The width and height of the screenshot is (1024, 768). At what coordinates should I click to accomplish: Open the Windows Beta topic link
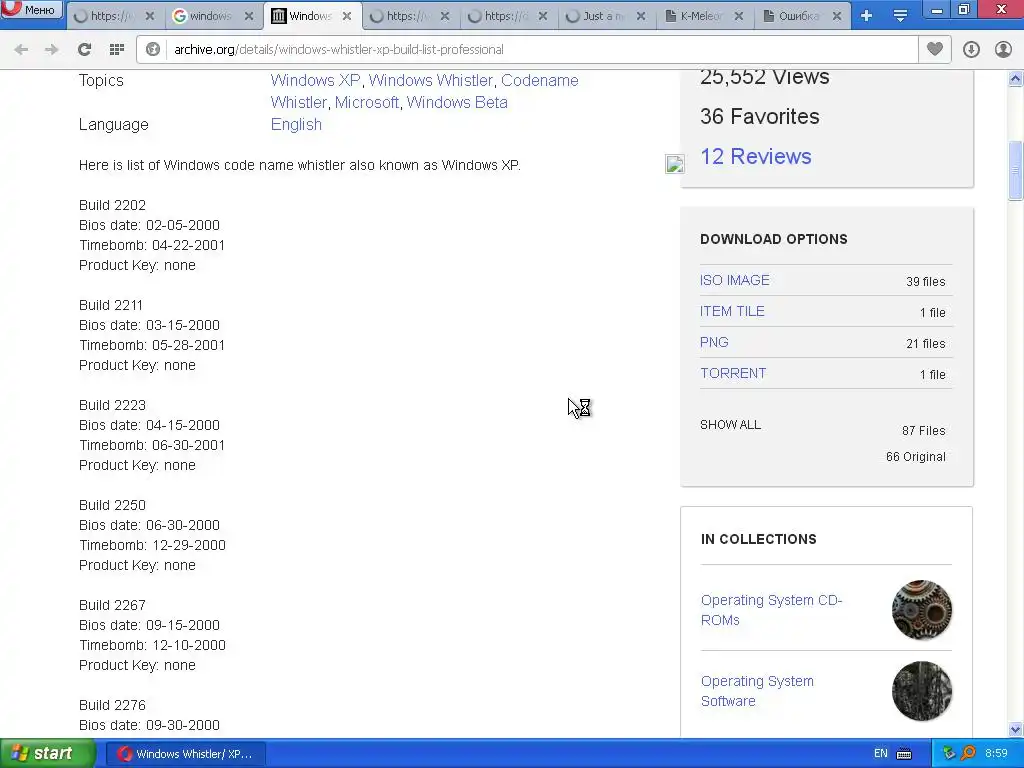click(457, 103)
